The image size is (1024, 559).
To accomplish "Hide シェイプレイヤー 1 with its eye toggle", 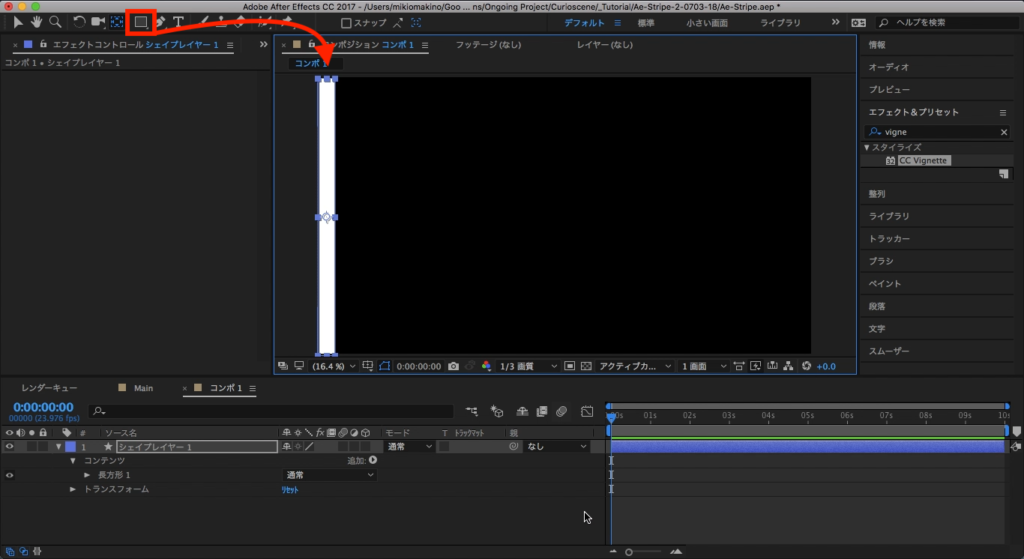I will coord(9,447).
